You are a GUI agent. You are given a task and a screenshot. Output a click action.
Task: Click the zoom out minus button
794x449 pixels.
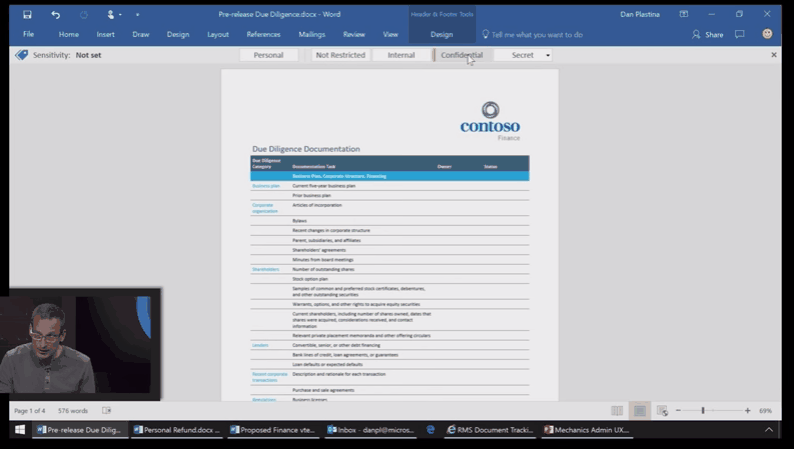[x=678, y=411]
